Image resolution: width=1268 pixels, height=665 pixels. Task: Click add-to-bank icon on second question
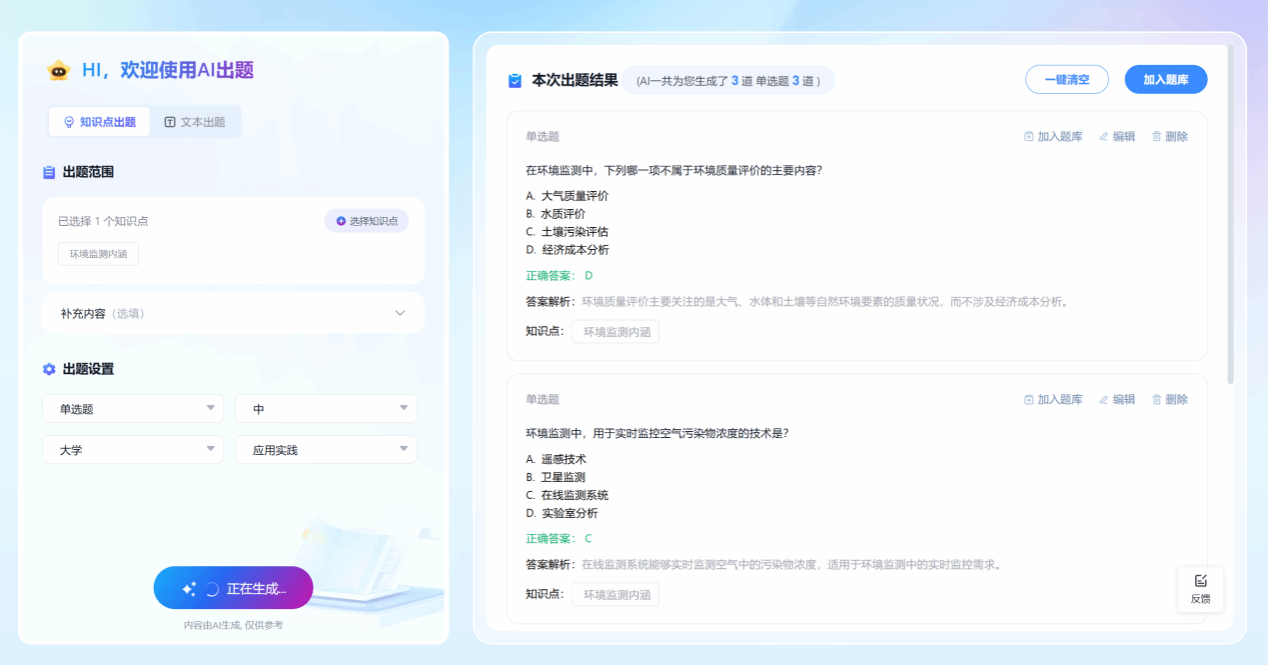[1029, 400]
